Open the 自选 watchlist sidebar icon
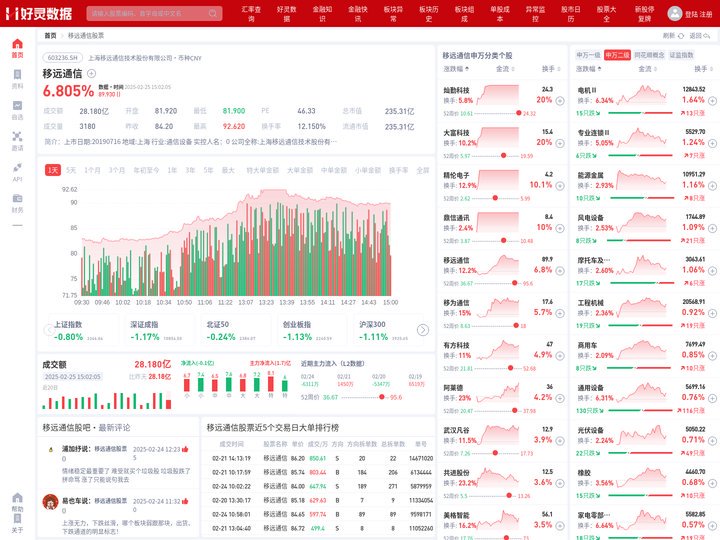Image resolution: width=720 pixels, height=540 pixels. click(x=17, y=106)
